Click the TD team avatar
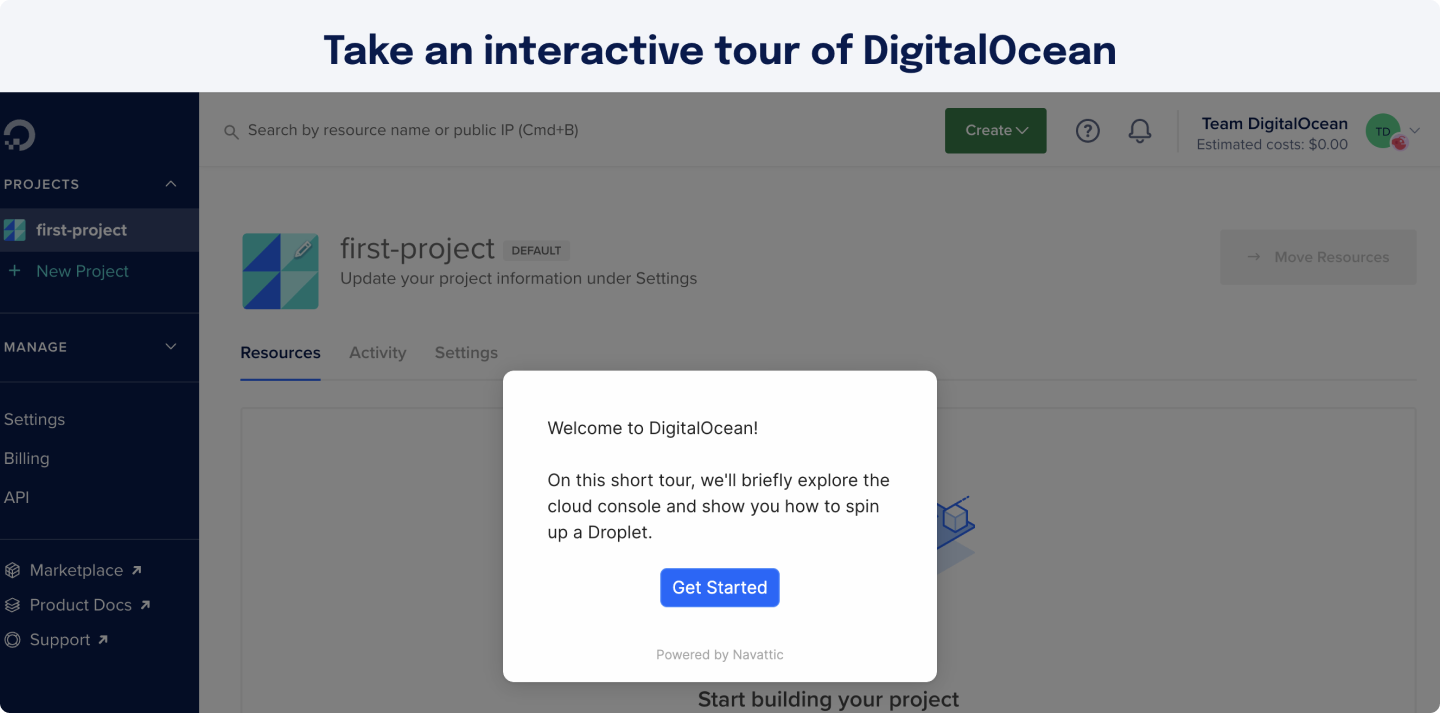 point(1385,132)
